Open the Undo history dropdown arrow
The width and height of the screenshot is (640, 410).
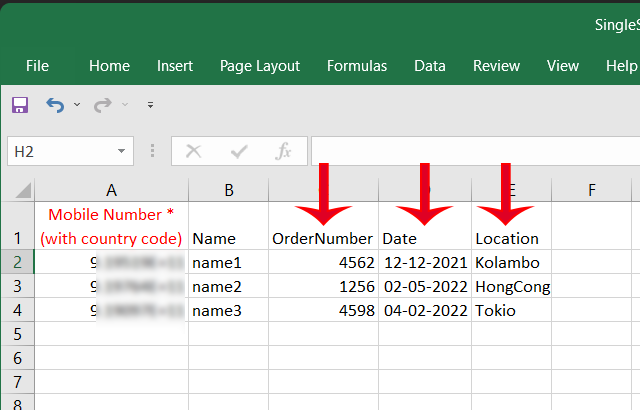77,105
